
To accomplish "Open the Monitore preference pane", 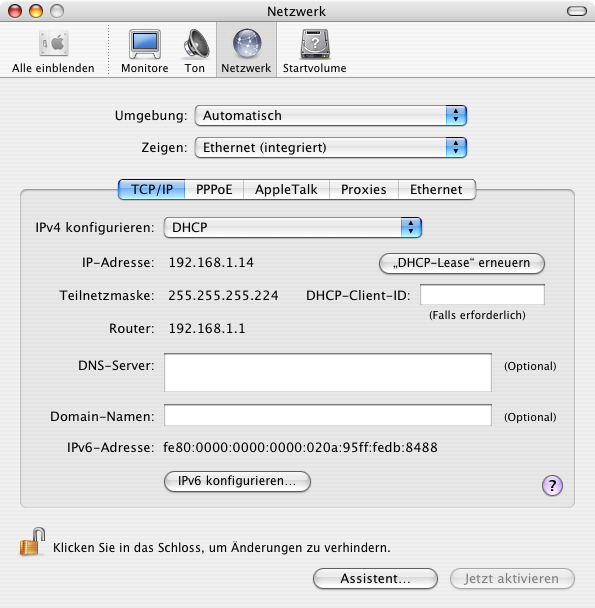I will coord(145,52).
